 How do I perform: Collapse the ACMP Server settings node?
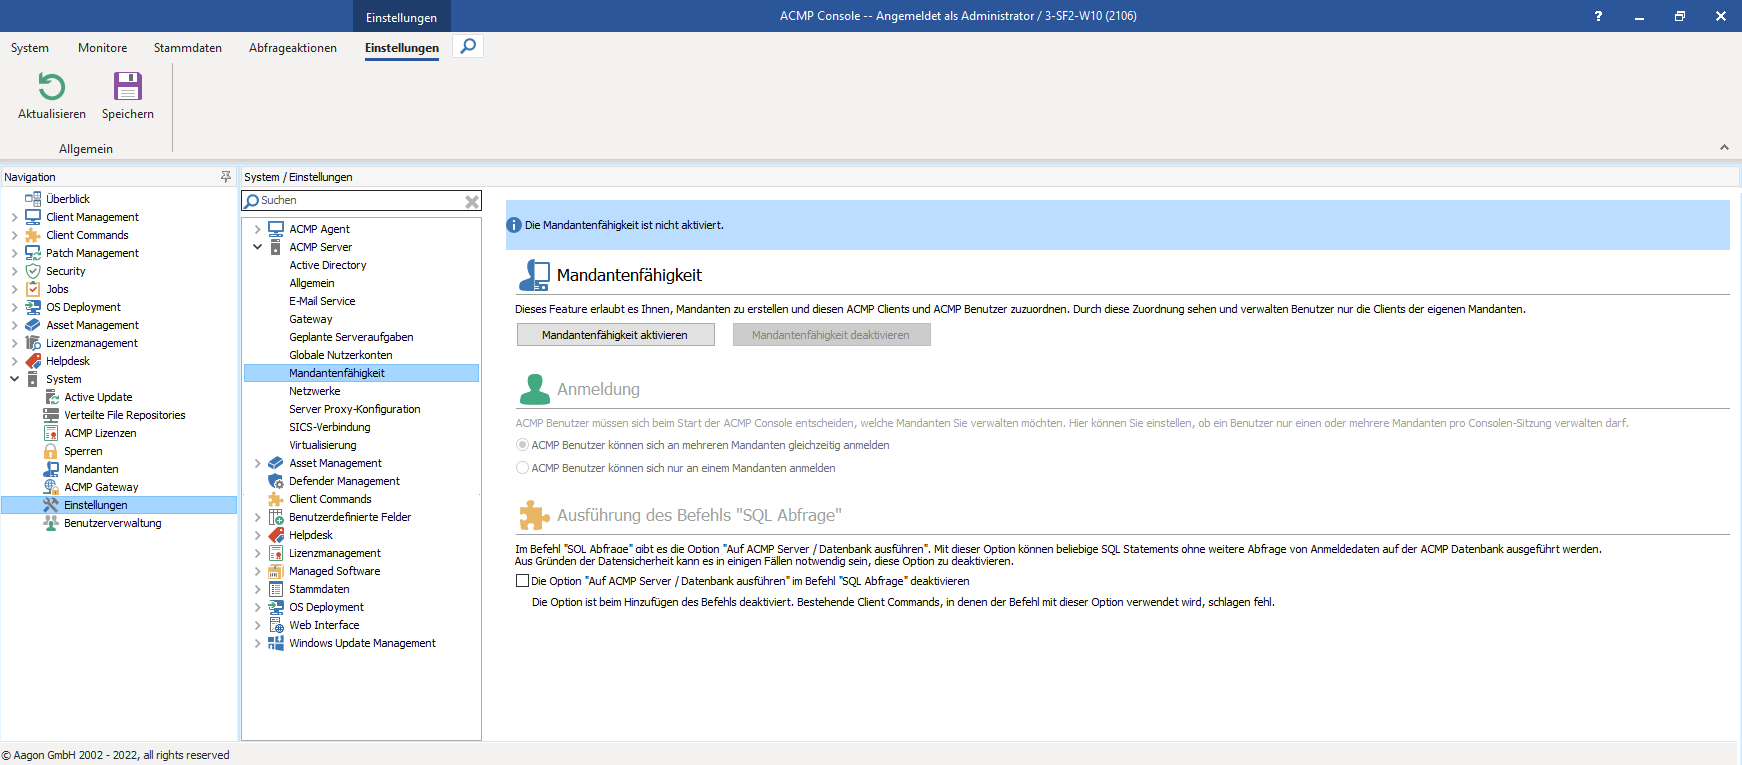[257, 247]
